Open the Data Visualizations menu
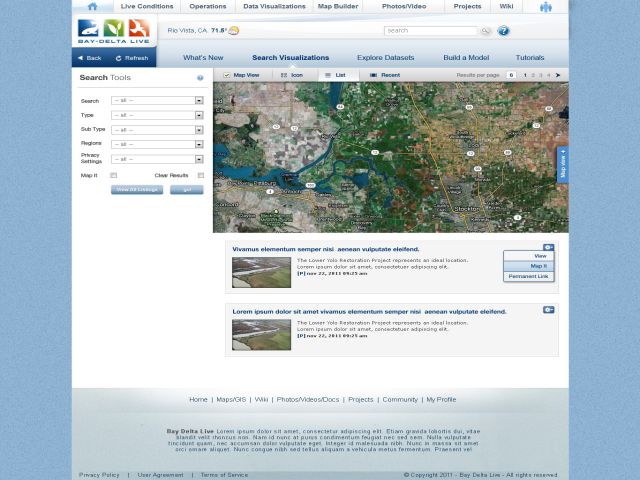This screenshot has height=480, width=640. [x=274, y=7]
